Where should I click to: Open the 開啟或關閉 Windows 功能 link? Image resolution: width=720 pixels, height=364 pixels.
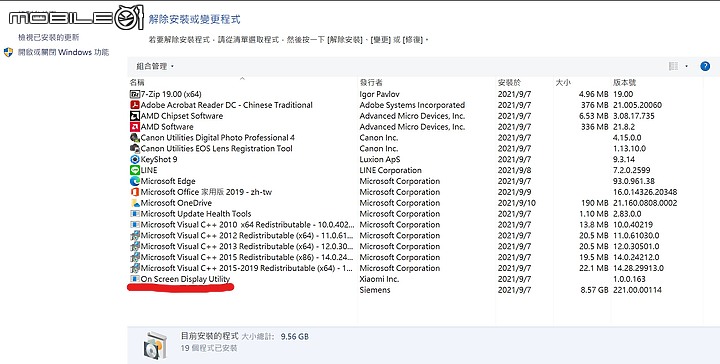pyautogui.click(x=63, y=52)
